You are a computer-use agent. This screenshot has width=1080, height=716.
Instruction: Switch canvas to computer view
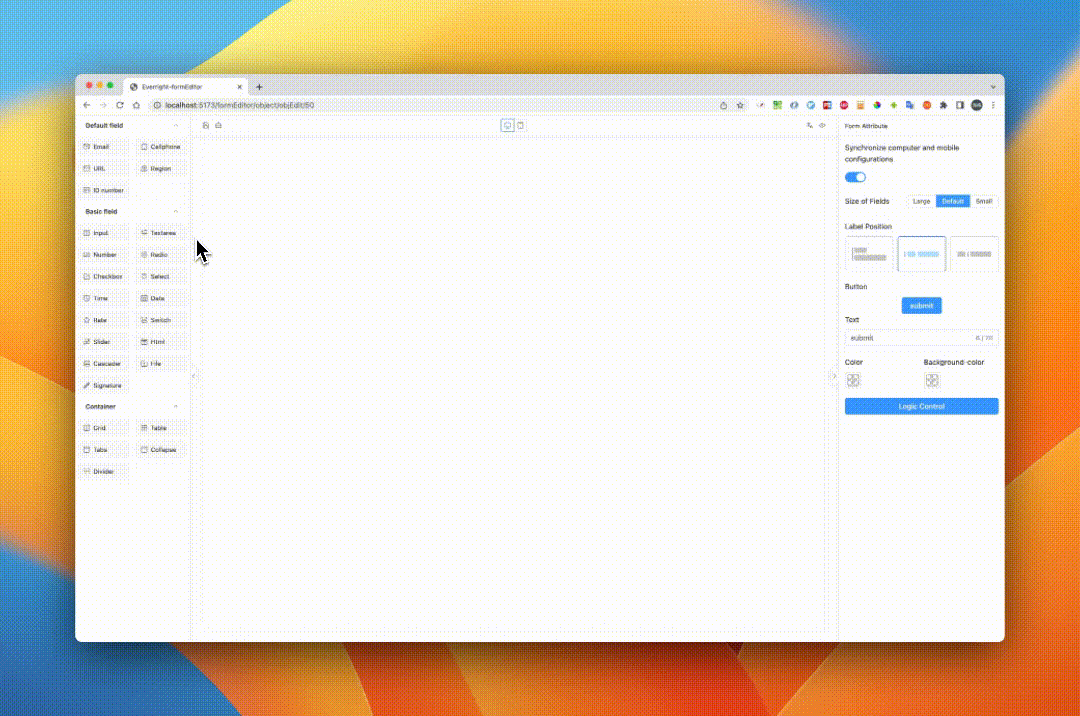click(x=508, y=125)
